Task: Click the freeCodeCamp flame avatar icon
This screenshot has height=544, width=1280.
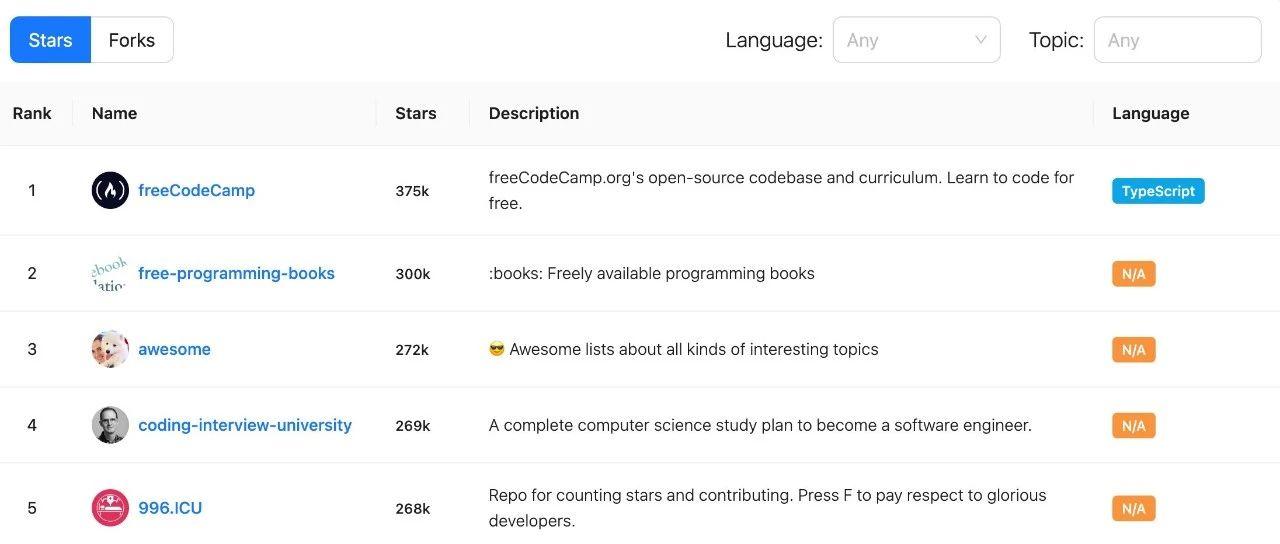Action: coord(110,190)
